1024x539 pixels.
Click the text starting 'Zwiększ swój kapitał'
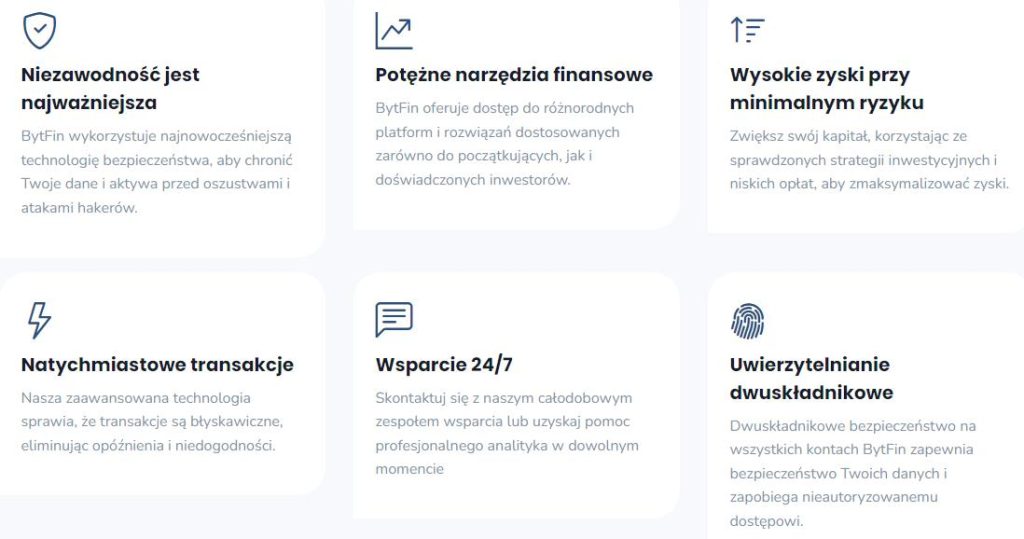(869, 160)
